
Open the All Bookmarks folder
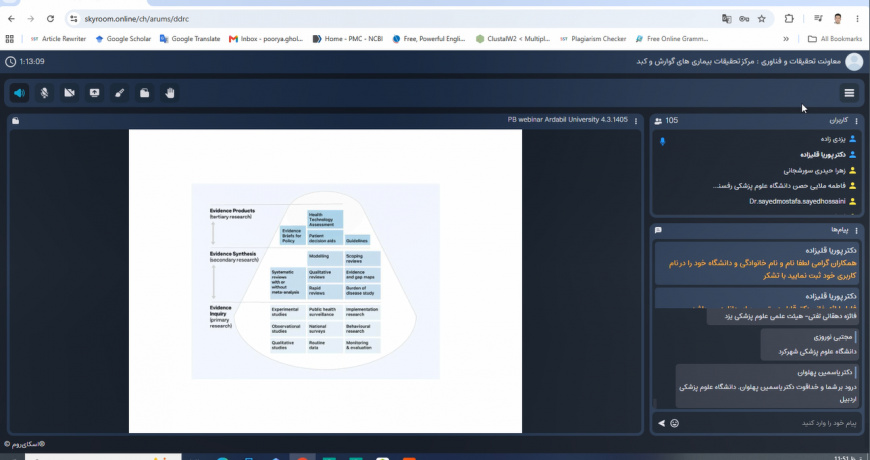click(x=834, y=39)
